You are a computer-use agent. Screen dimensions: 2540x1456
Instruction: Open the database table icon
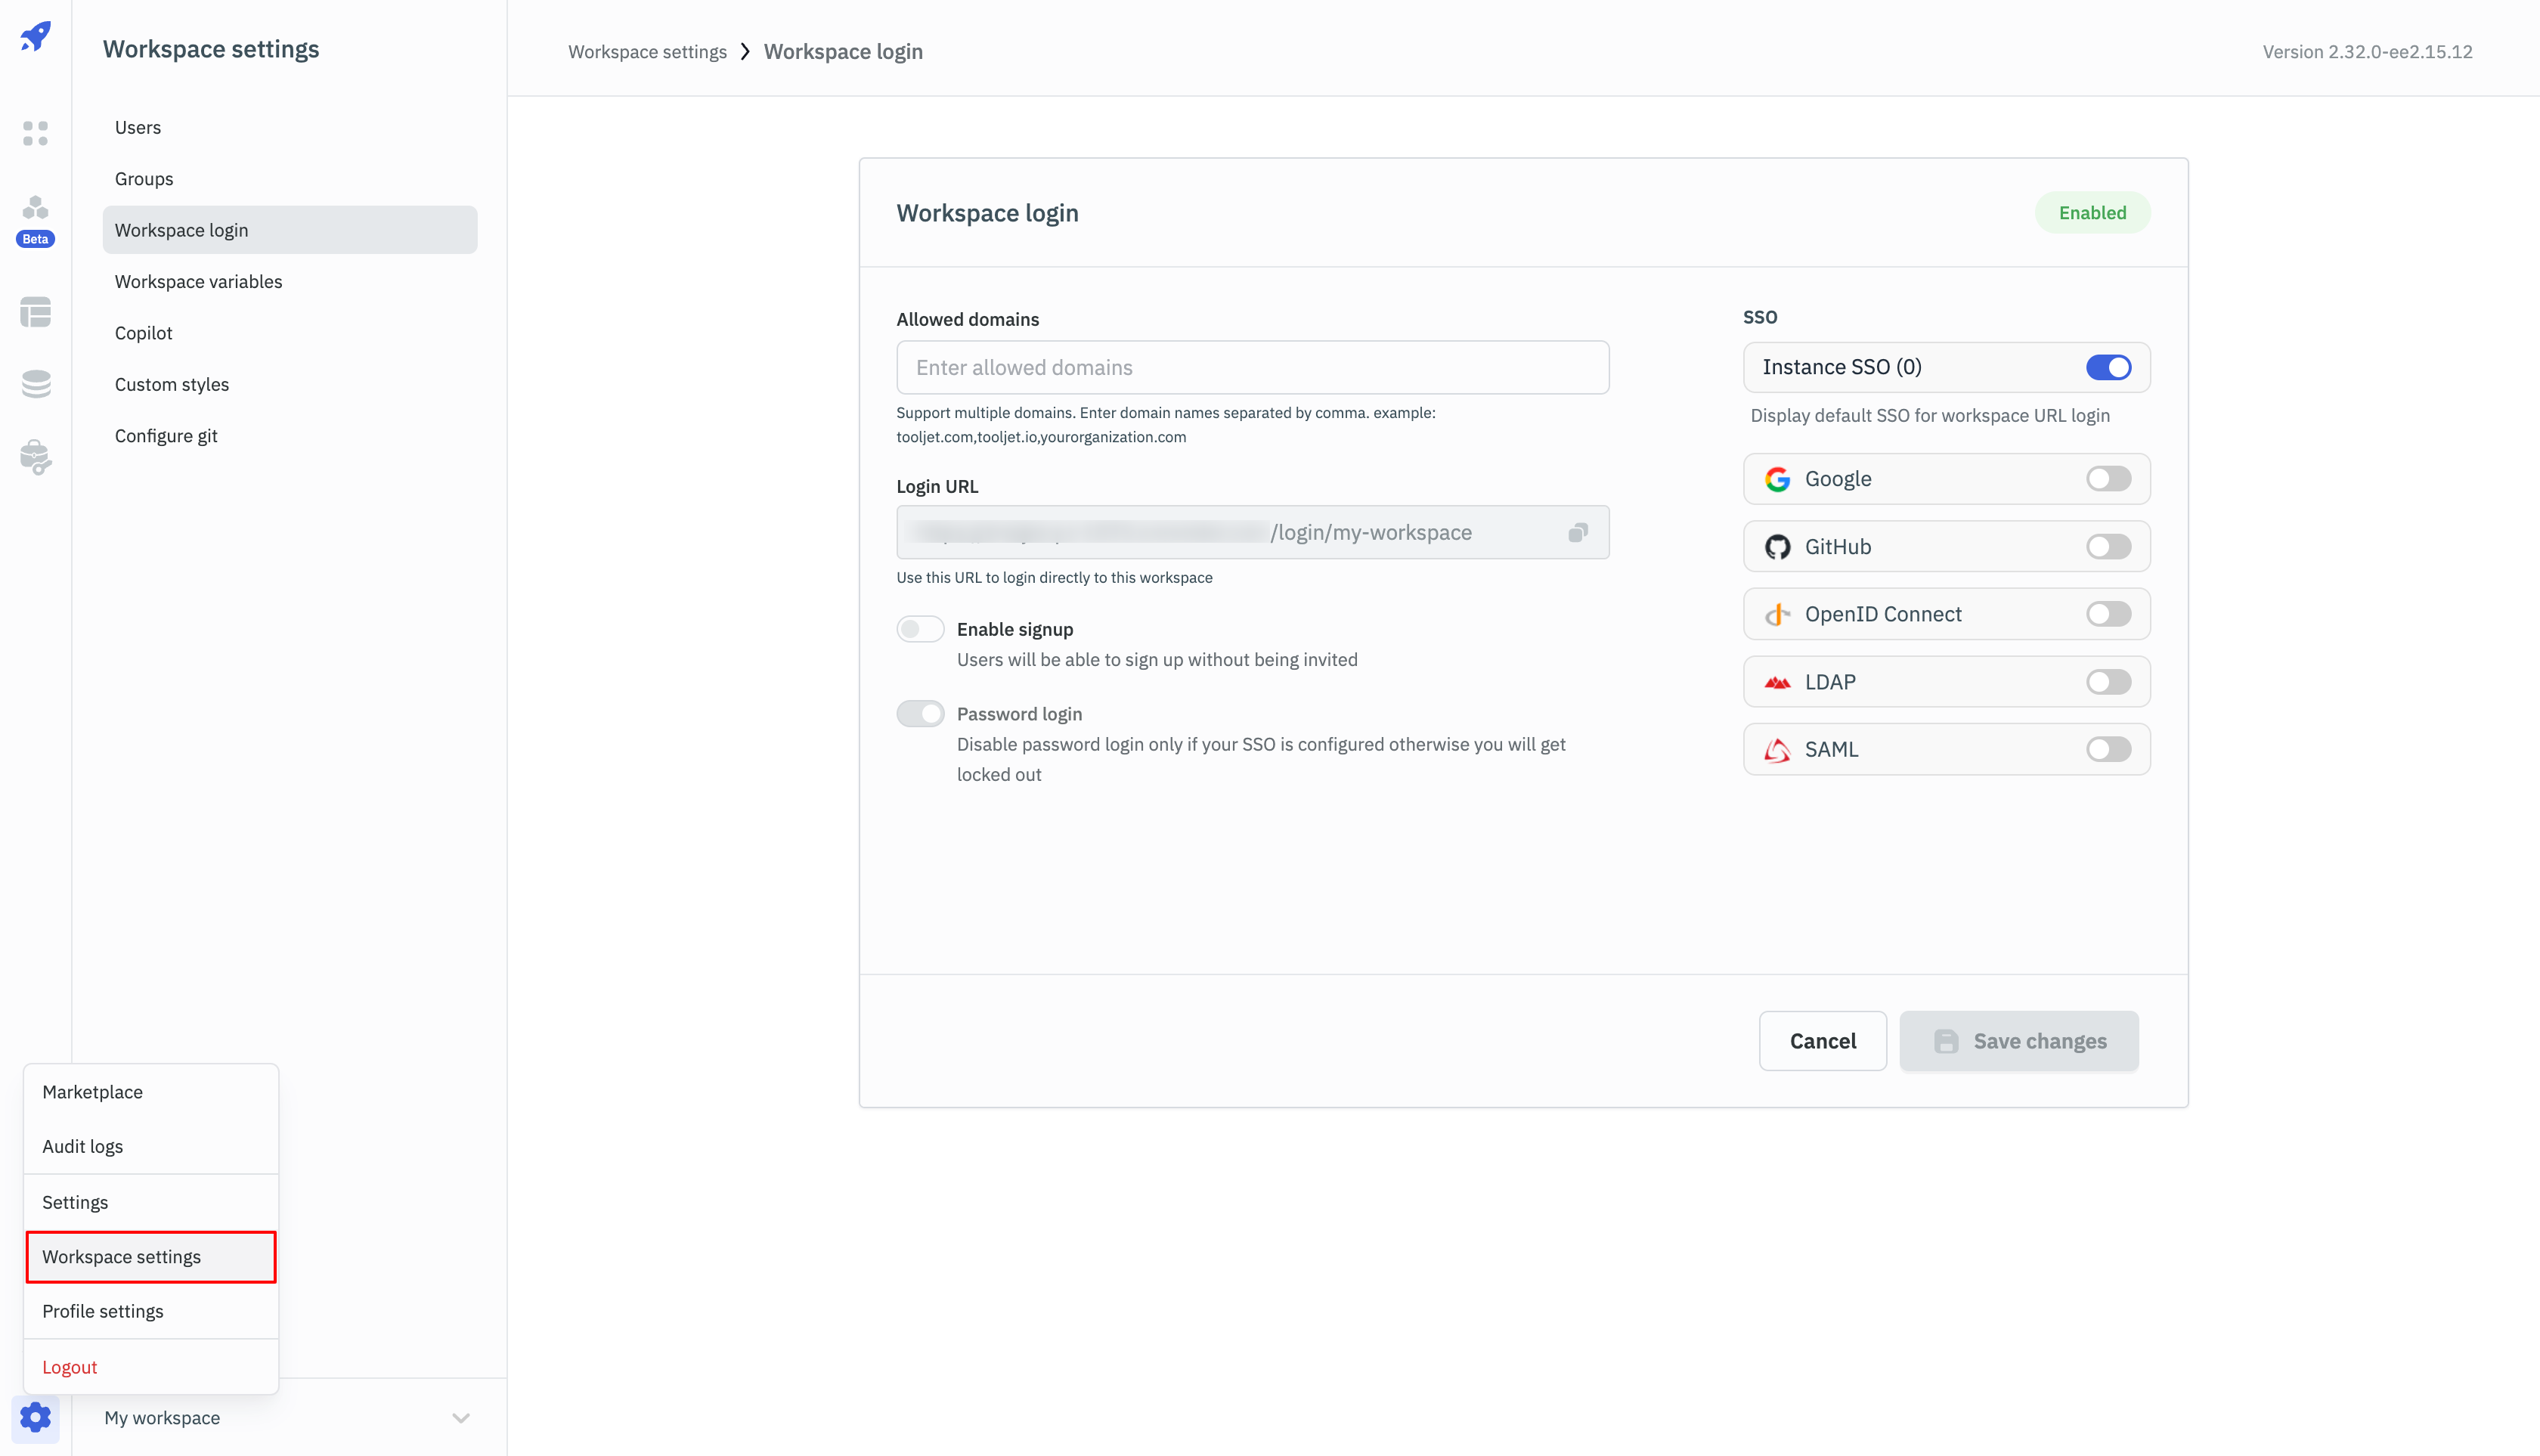35,312
